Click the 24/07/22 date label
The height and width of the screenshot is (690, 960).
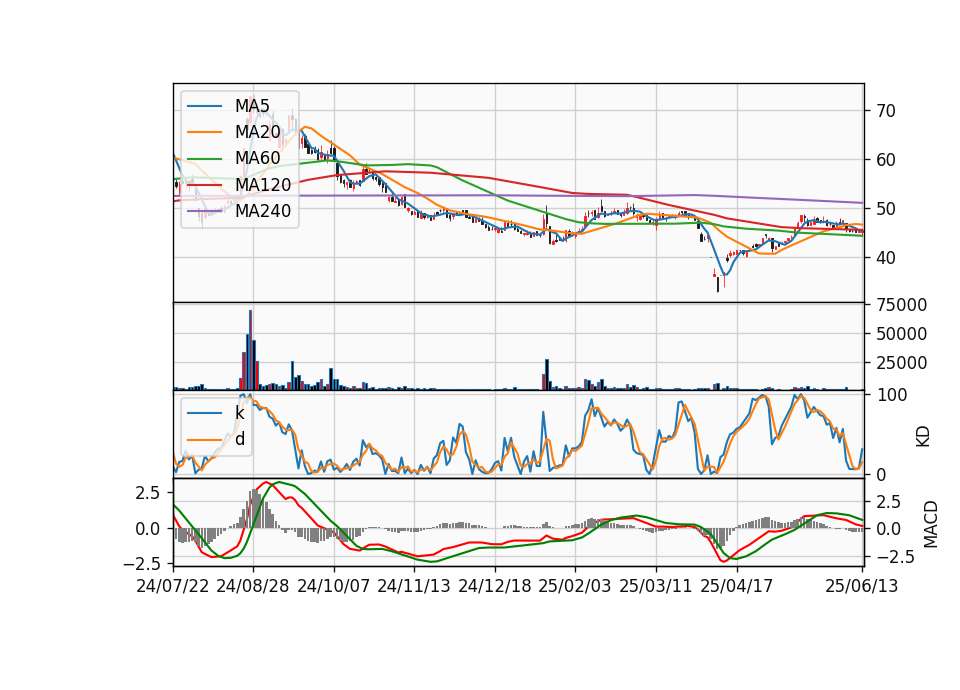[173, 586]
